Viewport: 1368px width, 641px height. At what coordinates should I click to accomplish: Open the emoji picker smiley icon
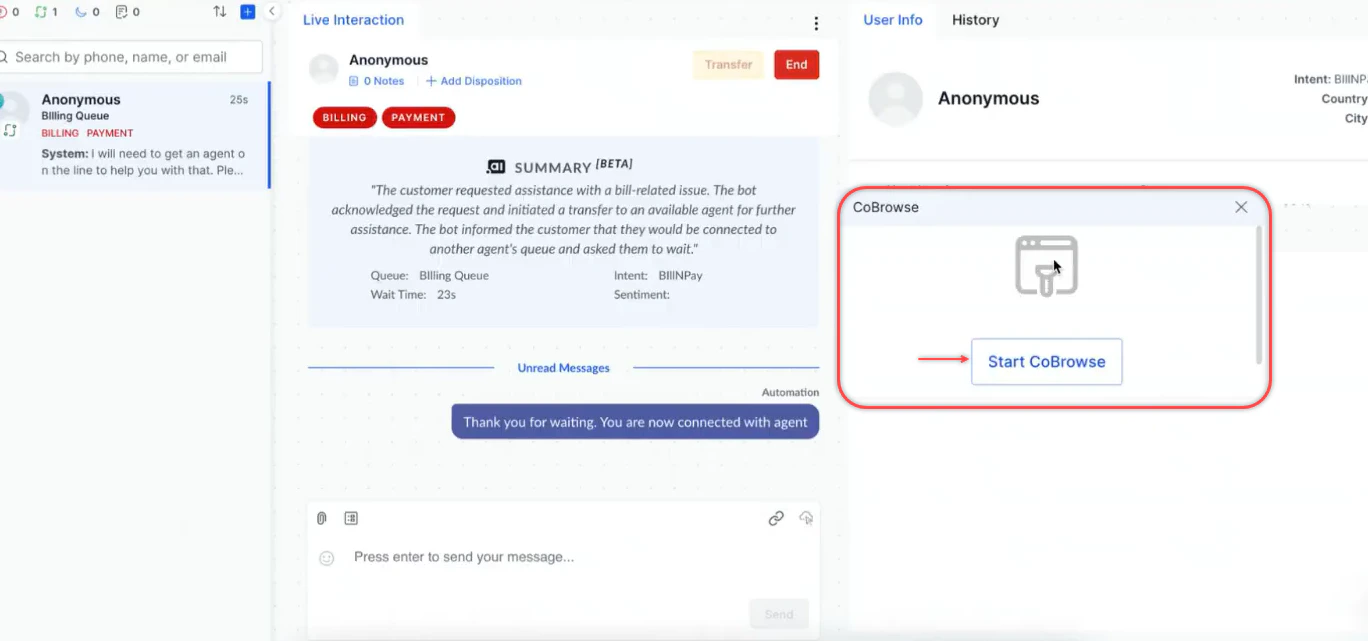[326, 558]
